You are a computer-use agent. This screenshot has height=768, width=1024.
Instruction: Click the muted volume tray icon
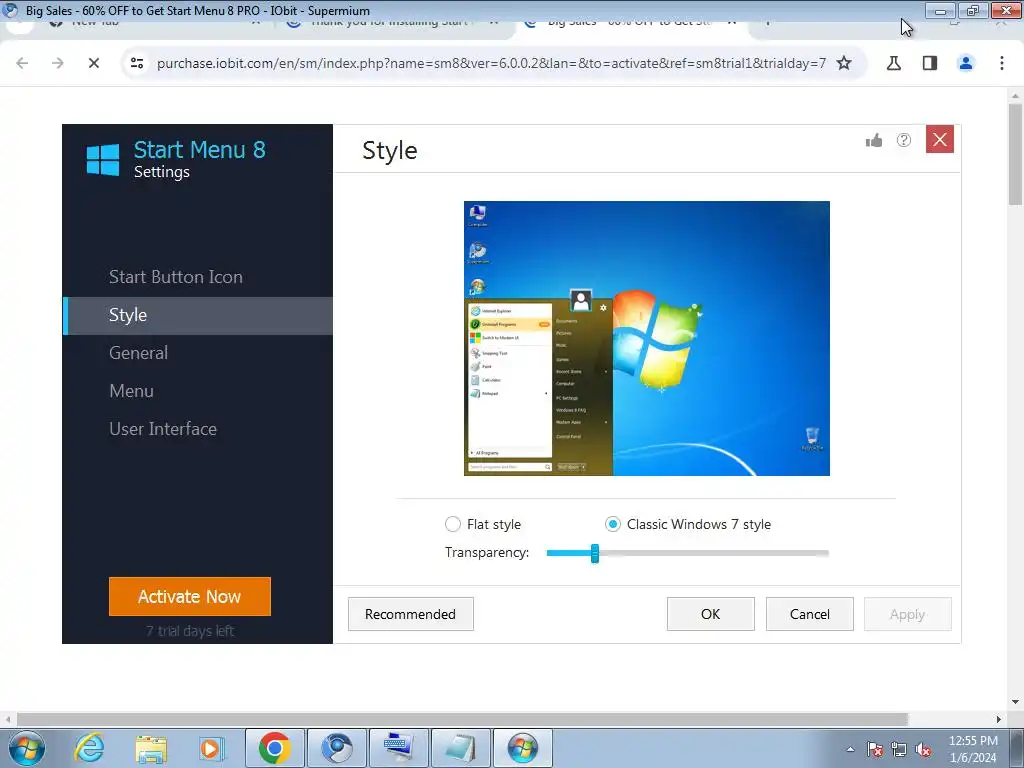[x=923, y=749]
